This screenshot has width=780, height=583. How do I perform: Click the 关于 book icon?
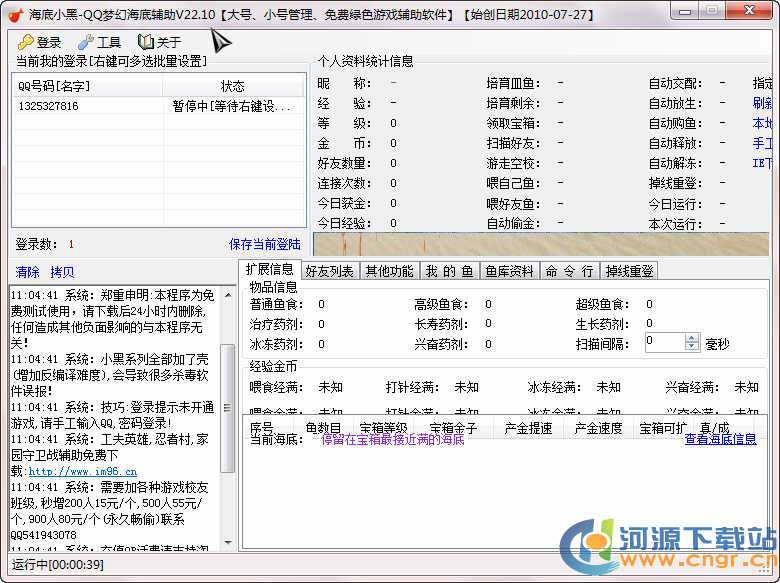click(x=145, y=42)
